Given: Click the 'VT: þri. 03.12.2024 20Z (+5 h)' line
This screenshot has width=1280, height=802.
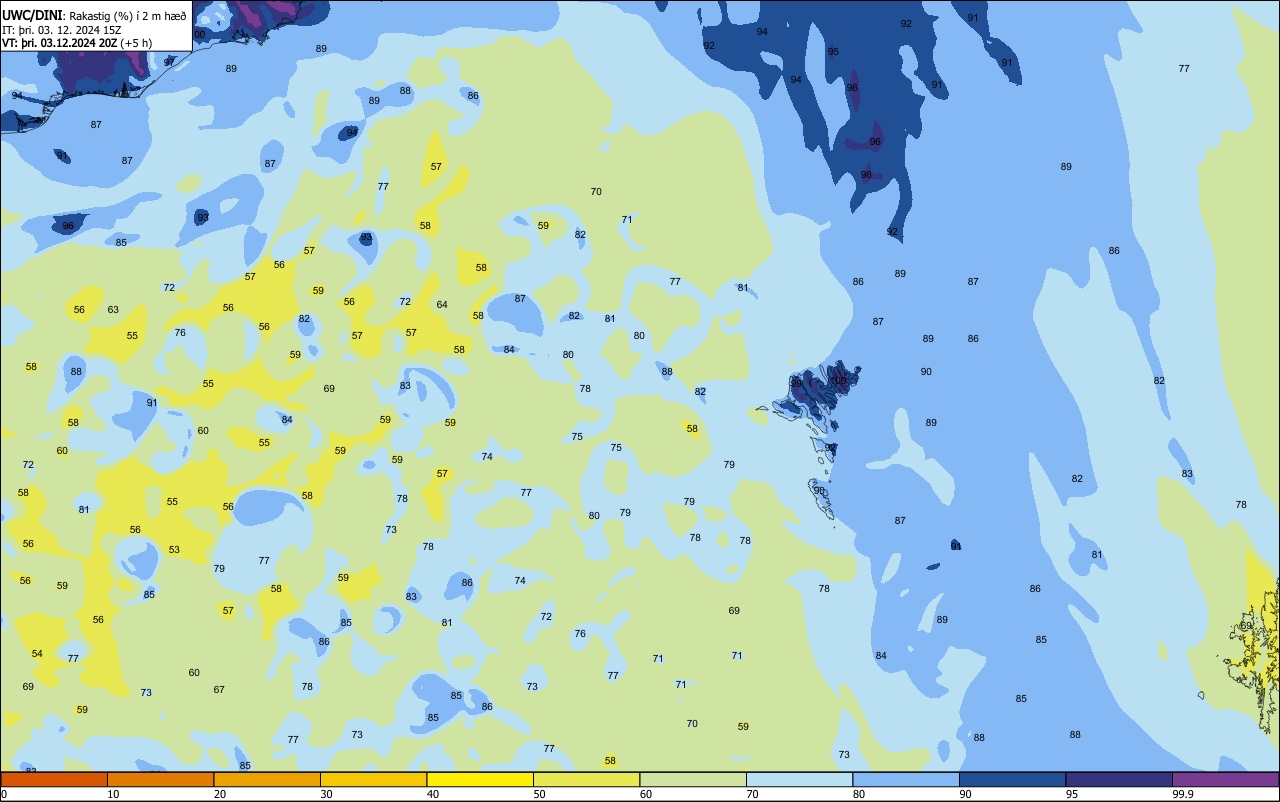Looking at the screenshot, I should pyautogui.click(x=77, y=43).
